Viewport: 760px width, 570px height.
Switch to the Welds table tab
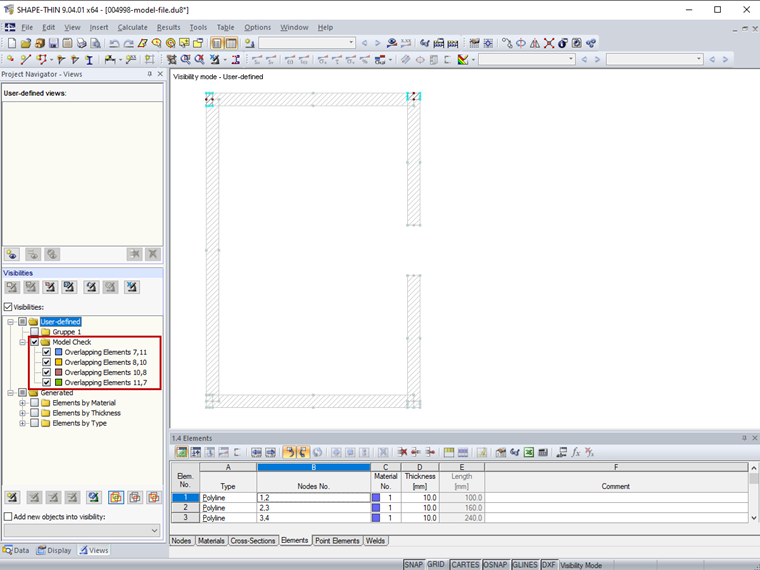coord(375,540)
